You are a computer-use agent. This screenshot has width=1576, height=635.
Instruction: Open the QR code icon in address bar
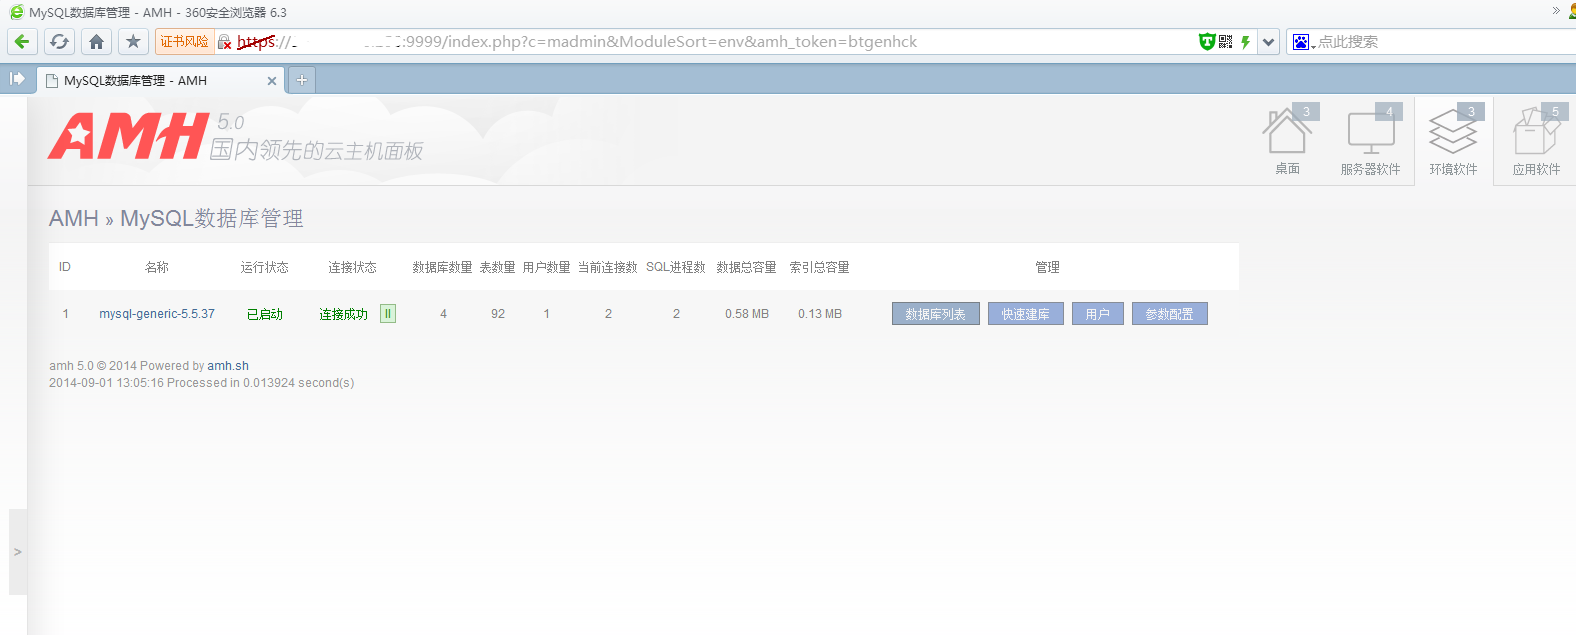click(x=1226, y=41)
